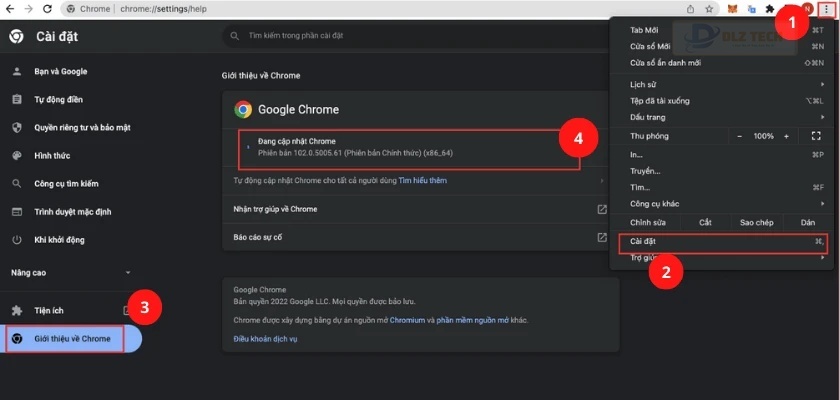Open the Google Translate extension icon

pos(752,9)
